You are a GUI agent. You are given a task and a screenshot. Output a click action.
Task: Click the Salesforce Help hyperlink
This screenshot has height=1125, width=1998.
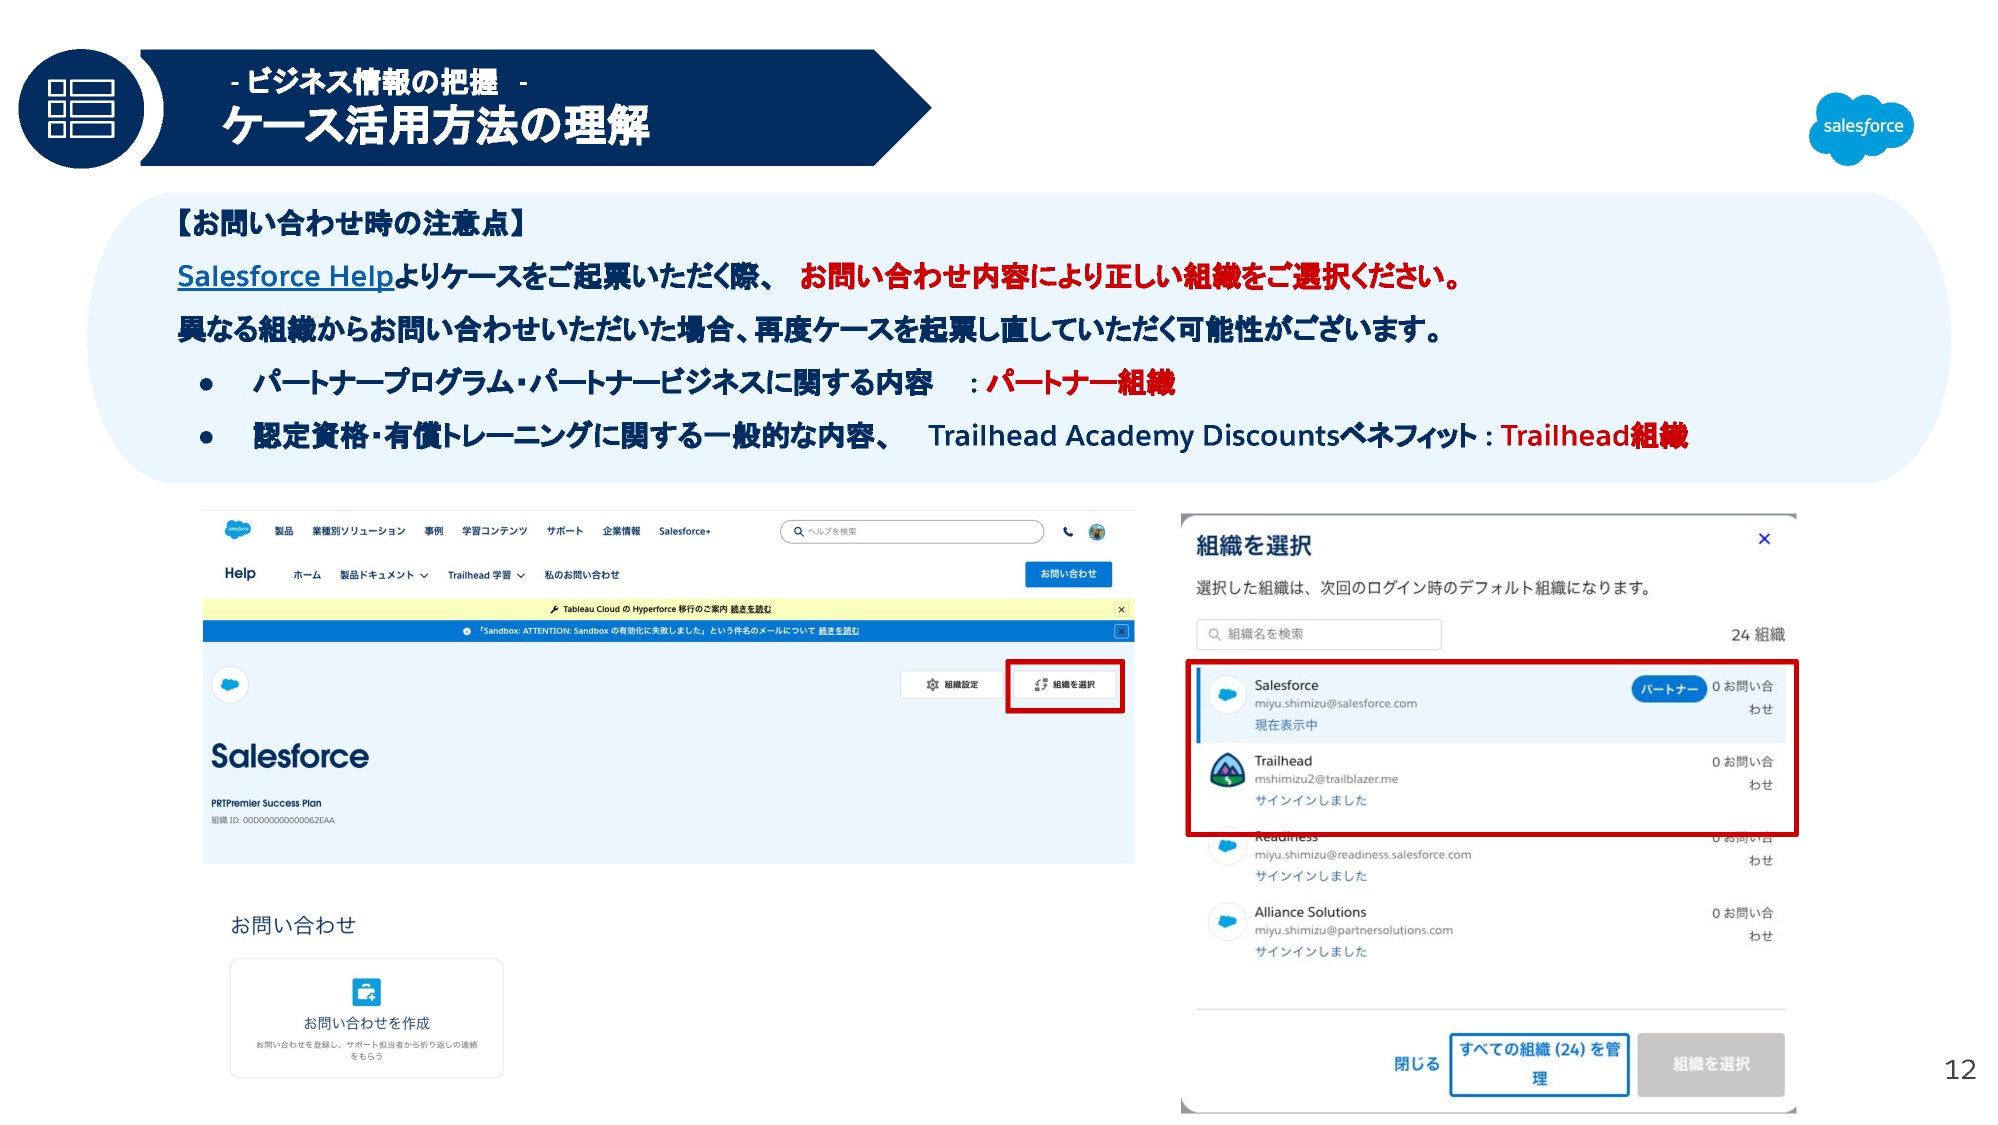pyautogui.click(x=285, y=276)
